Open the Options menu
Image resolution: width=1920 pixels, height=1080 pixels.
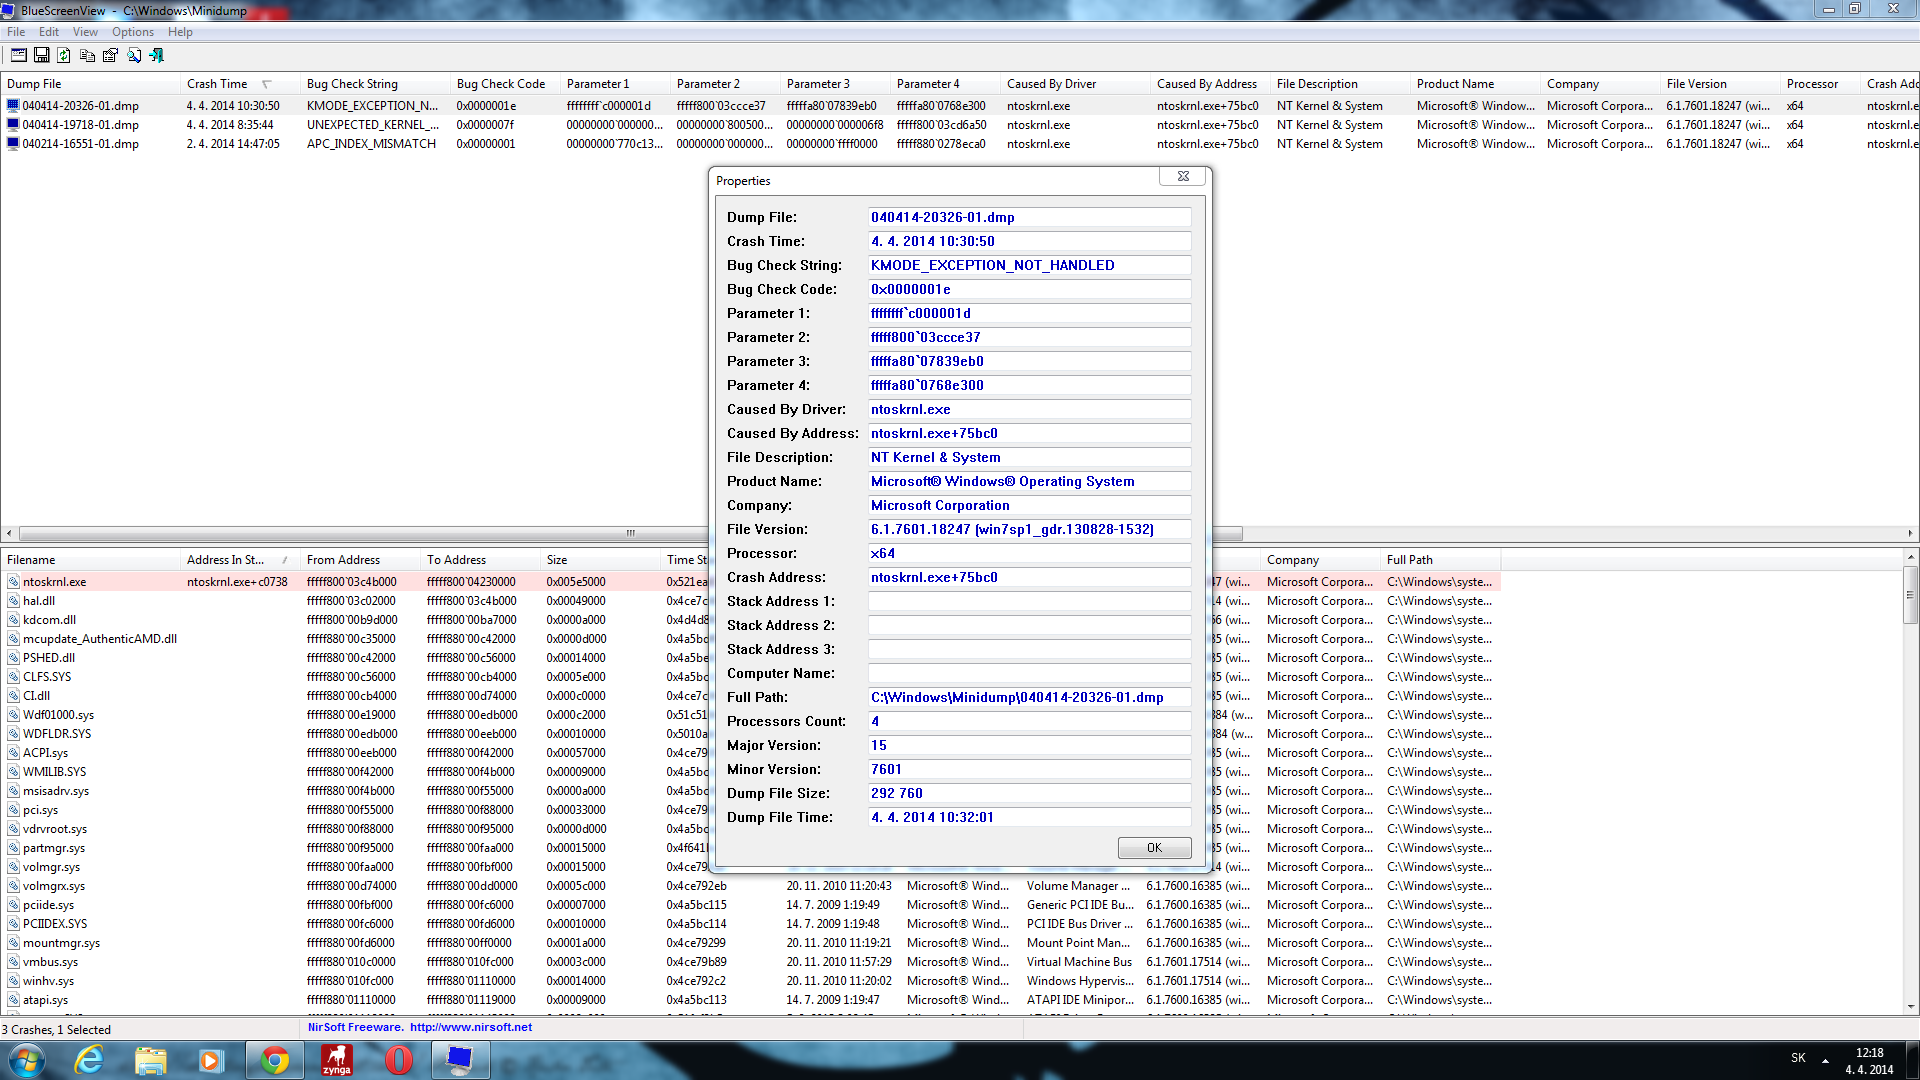(x=132, y=32)
